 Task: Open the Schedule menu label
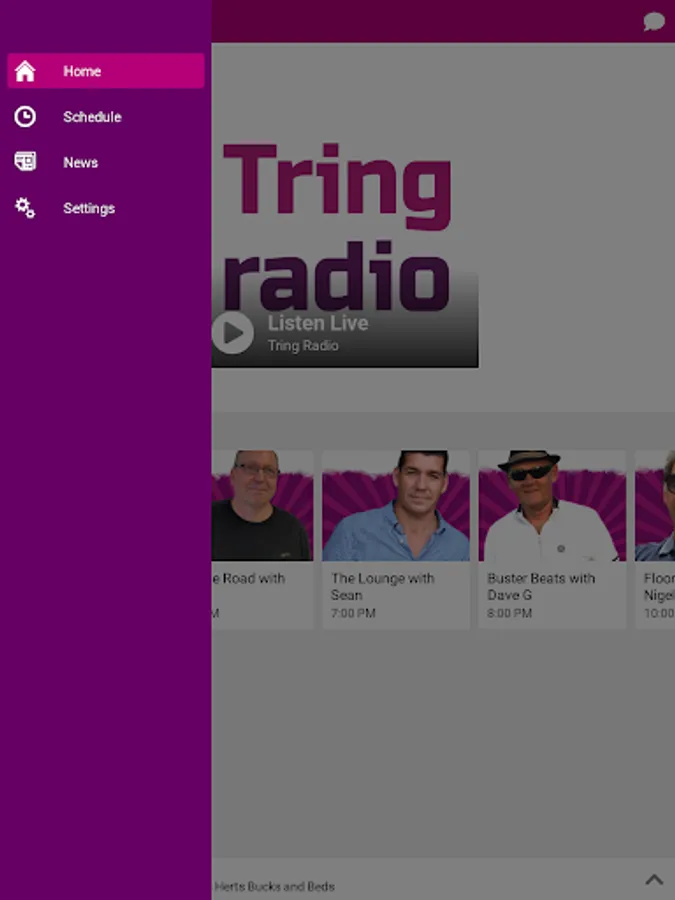tap(92, 117)
